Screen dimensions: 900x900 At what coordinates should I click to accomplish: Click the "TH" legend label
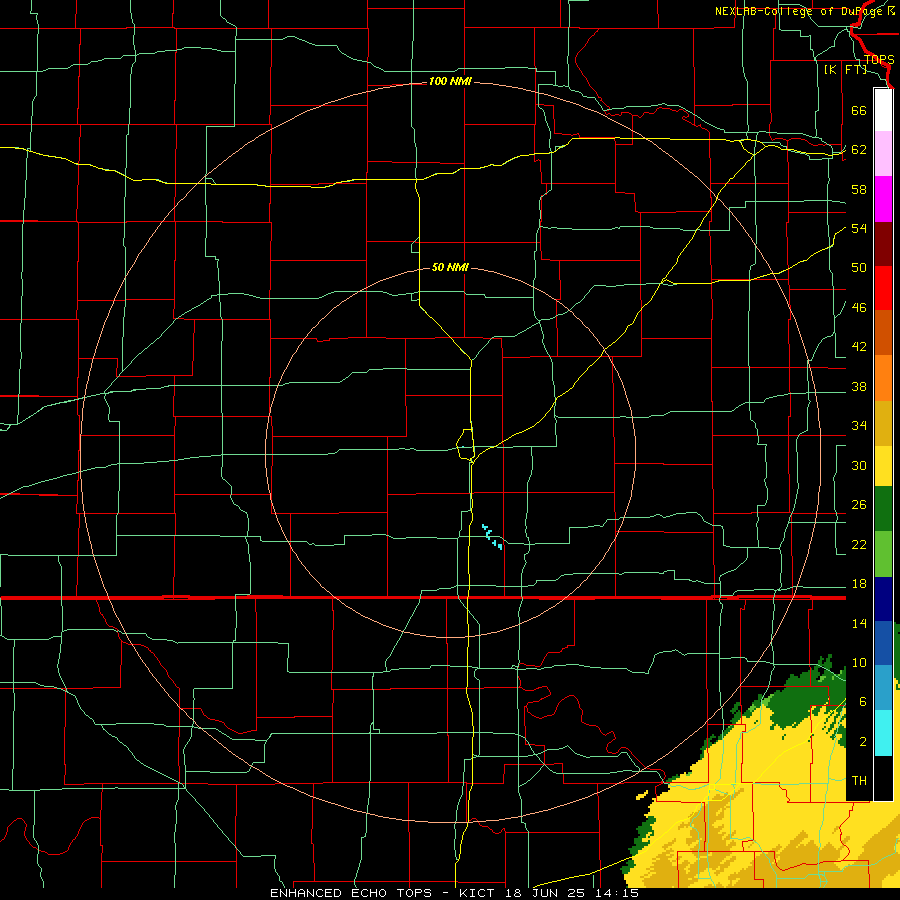pos(859,781)
